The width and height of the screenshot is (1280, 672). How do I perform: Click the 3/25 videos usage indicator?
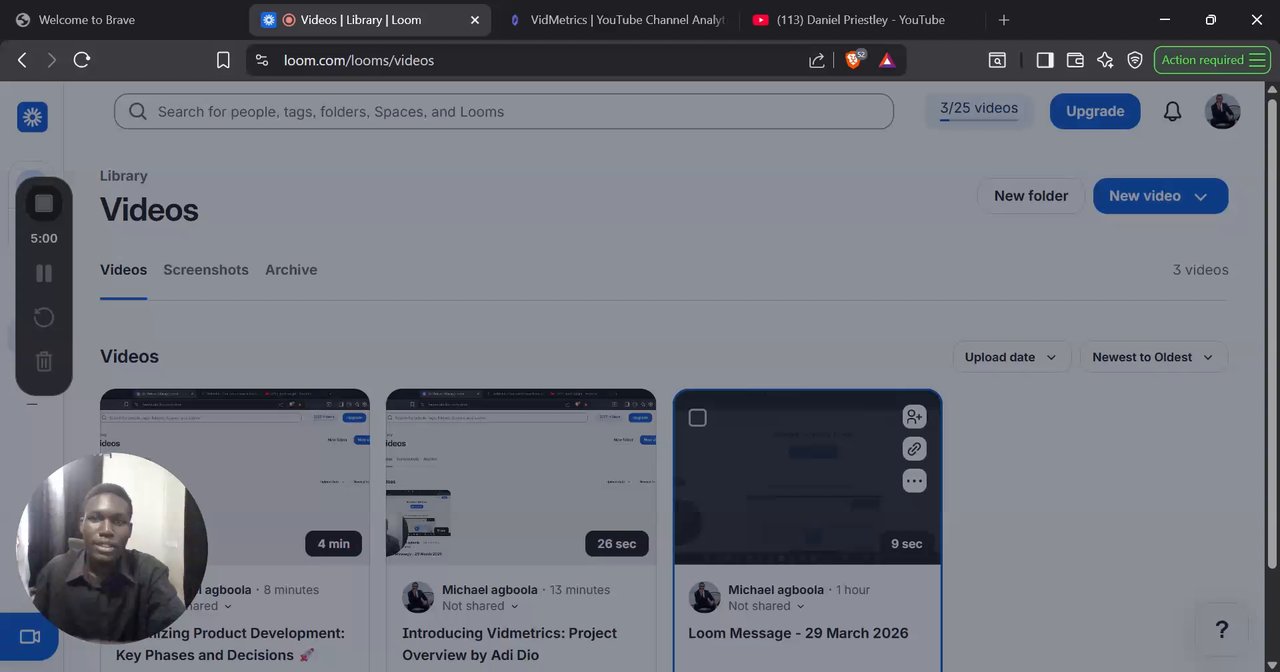pos(979,111)
